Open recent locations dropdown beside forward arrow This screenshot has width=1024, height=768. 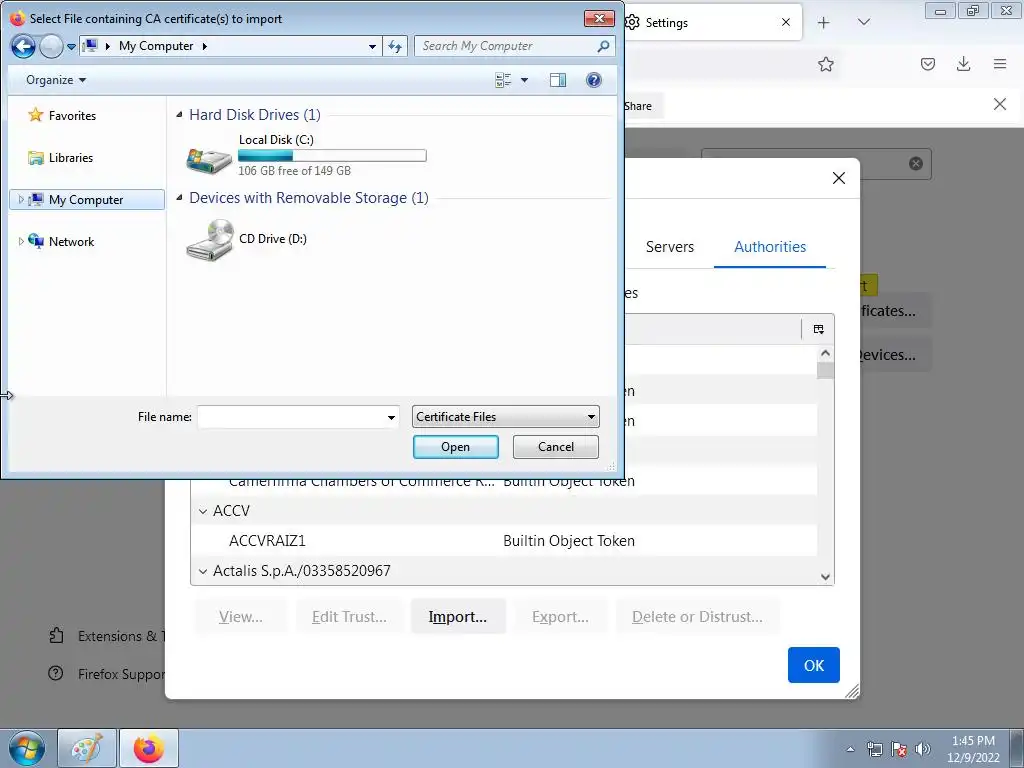pos(71,46)
